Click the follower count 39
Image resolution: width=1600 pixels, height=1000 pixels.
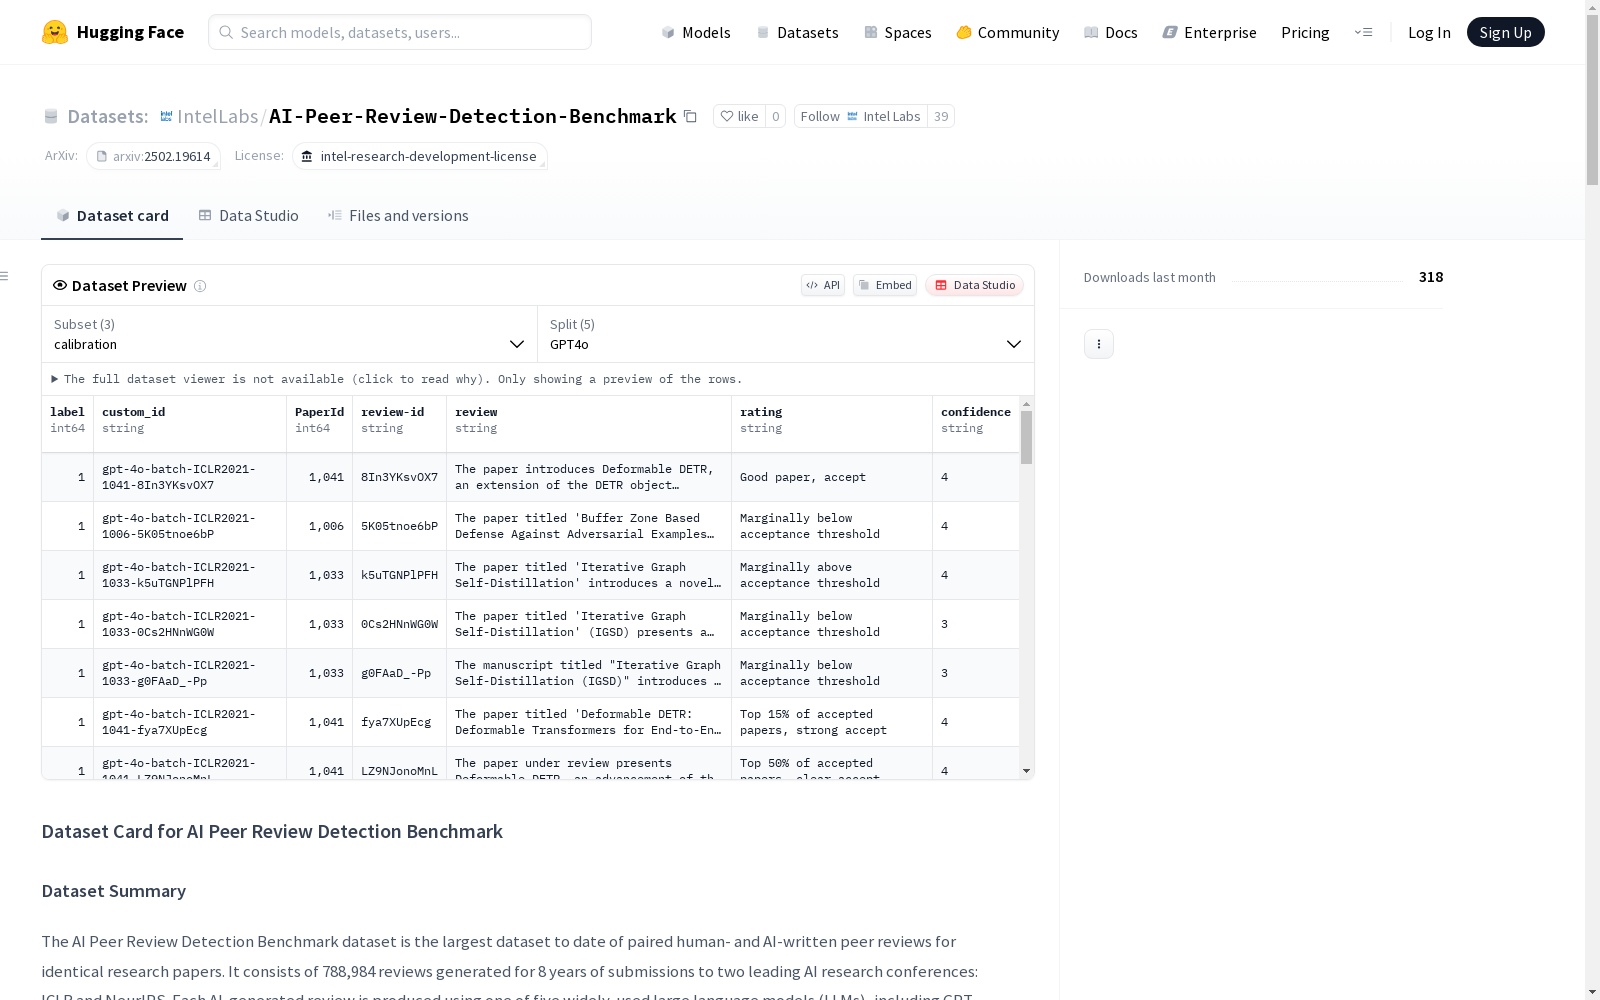941,116
